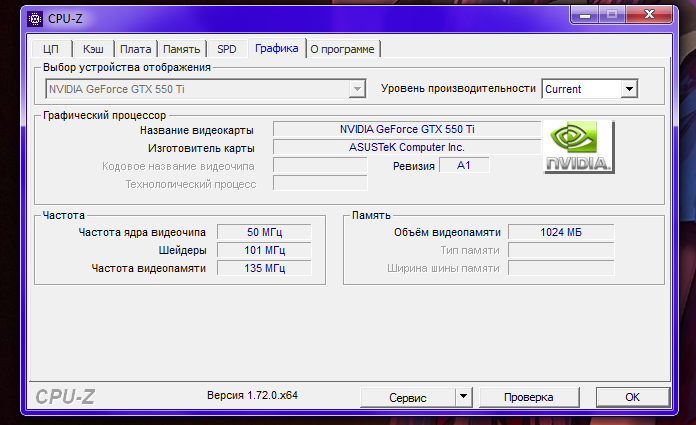Click the Версия 1.72.0.x64 text

click(252, 395)
